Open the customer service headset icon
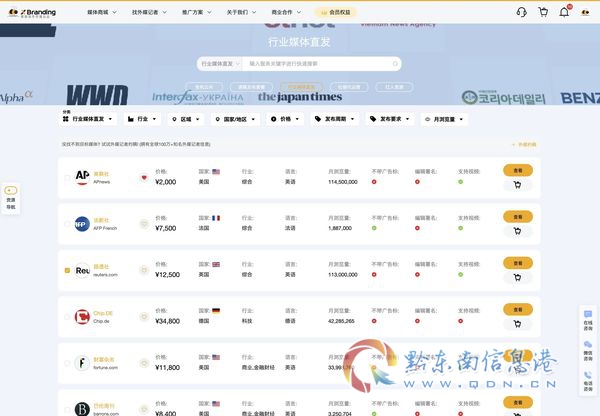 click(x=522, y=12)
